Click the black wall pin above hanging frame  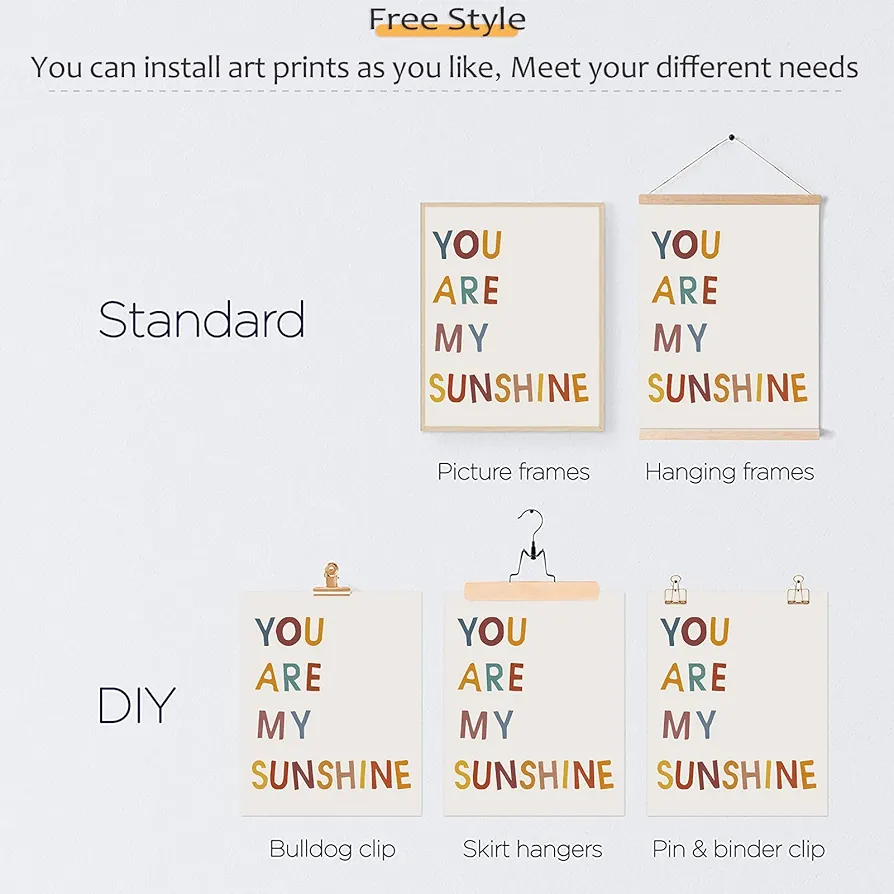[x=732, y=137]
